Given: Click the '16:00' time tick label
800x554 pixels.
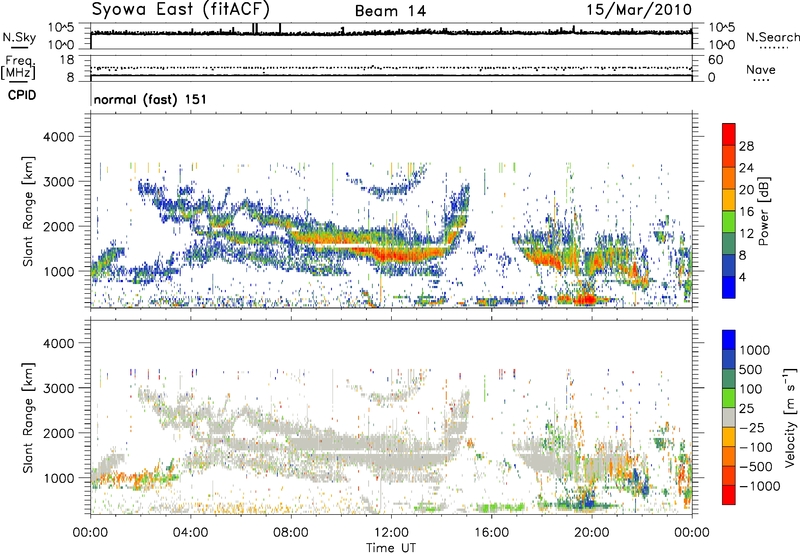Looking at the screenshot, I should 491,533.
